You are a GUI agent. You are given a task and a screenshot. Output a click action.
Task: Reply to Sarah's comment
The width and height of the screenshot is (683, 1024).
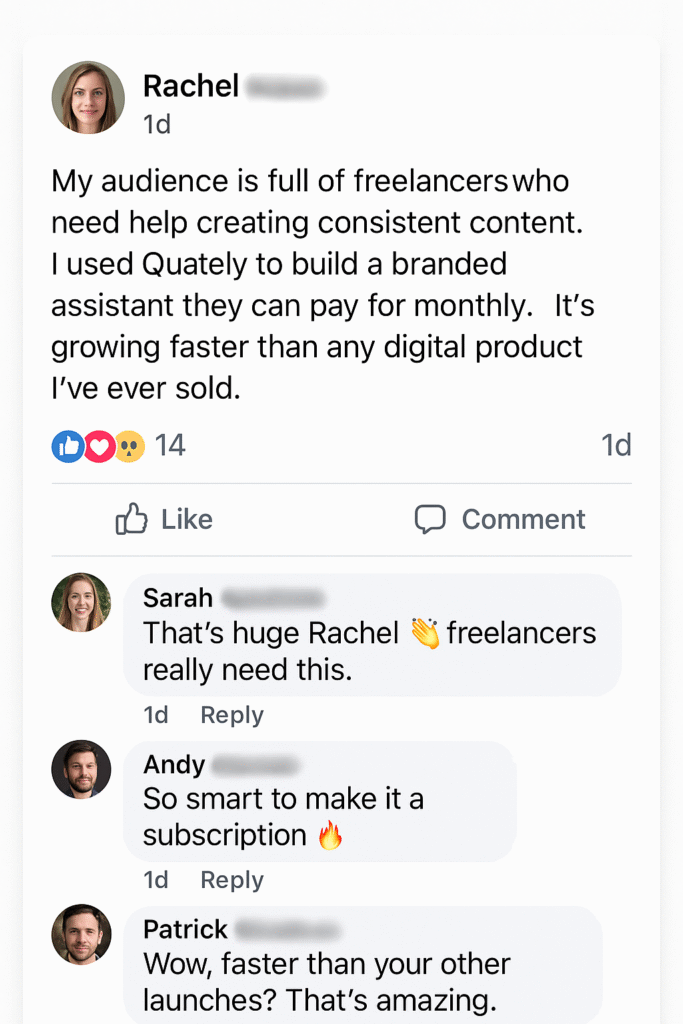click(232, 715)
